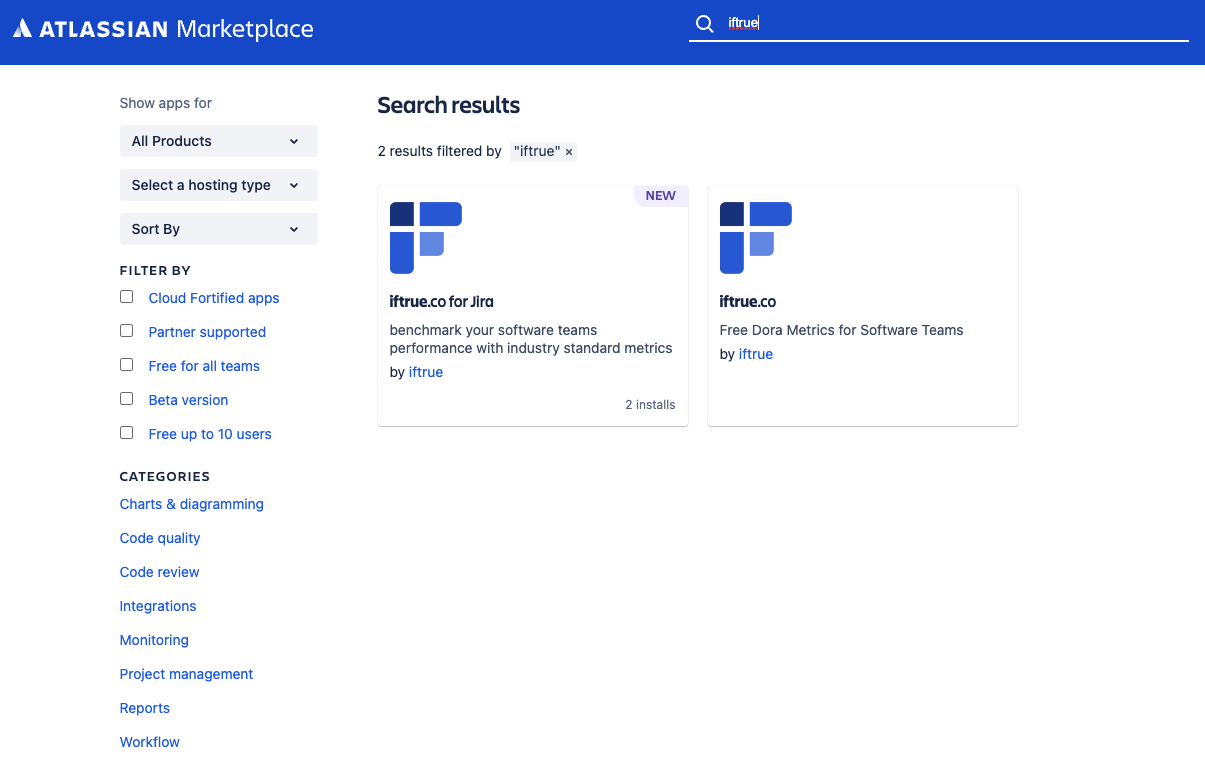Check the Free for all teams filter
The image size is (1205, 768).
coord(127,365)
